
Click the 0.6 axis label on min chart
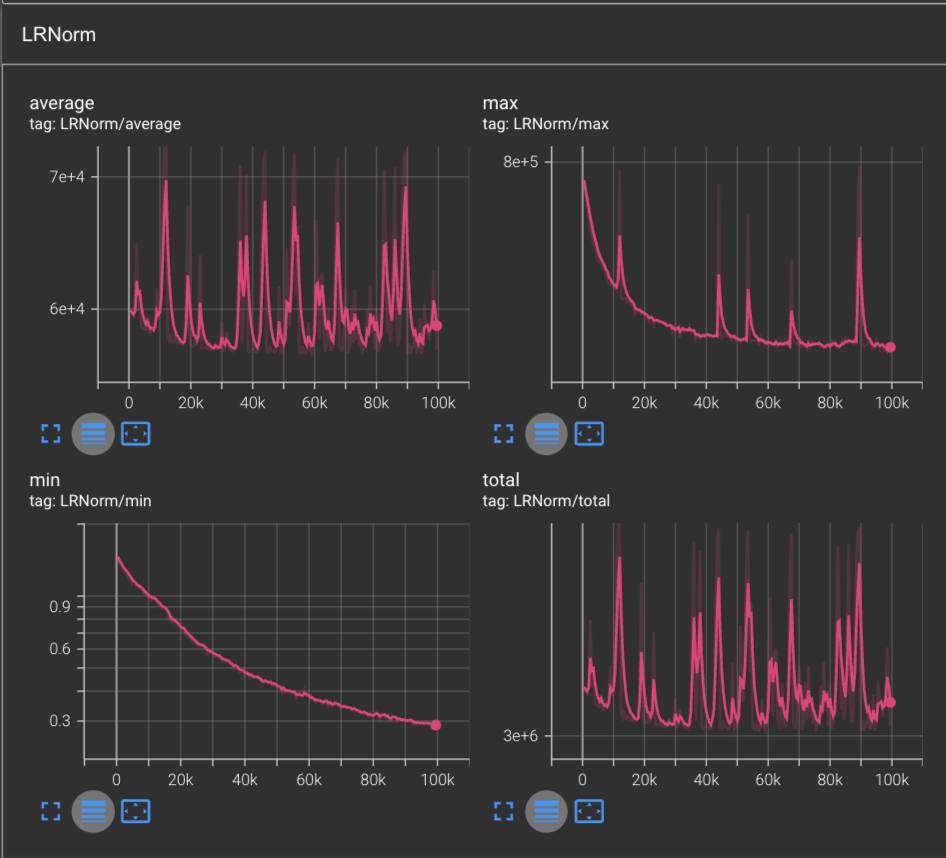[60, 649]
